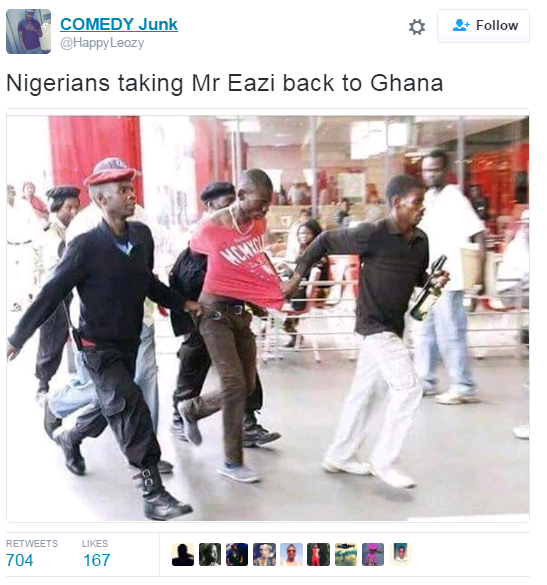The width and height of the screenshot is (547, 585).
Task: Open eighth liker avatar with pink figure
Action: click(373, 554)
